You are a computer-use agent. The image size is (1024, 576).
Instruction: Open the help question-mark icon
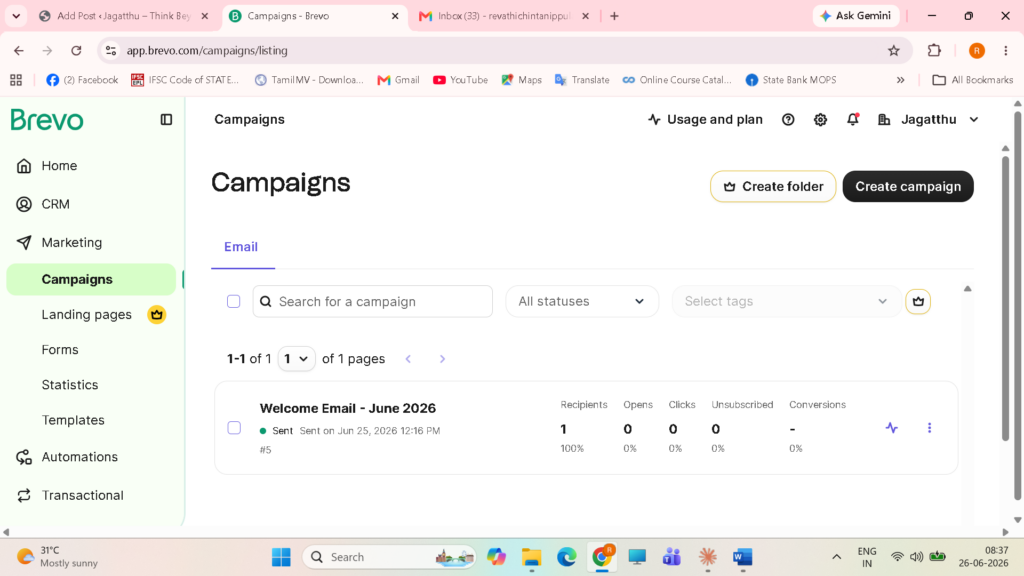click(788, 120)
